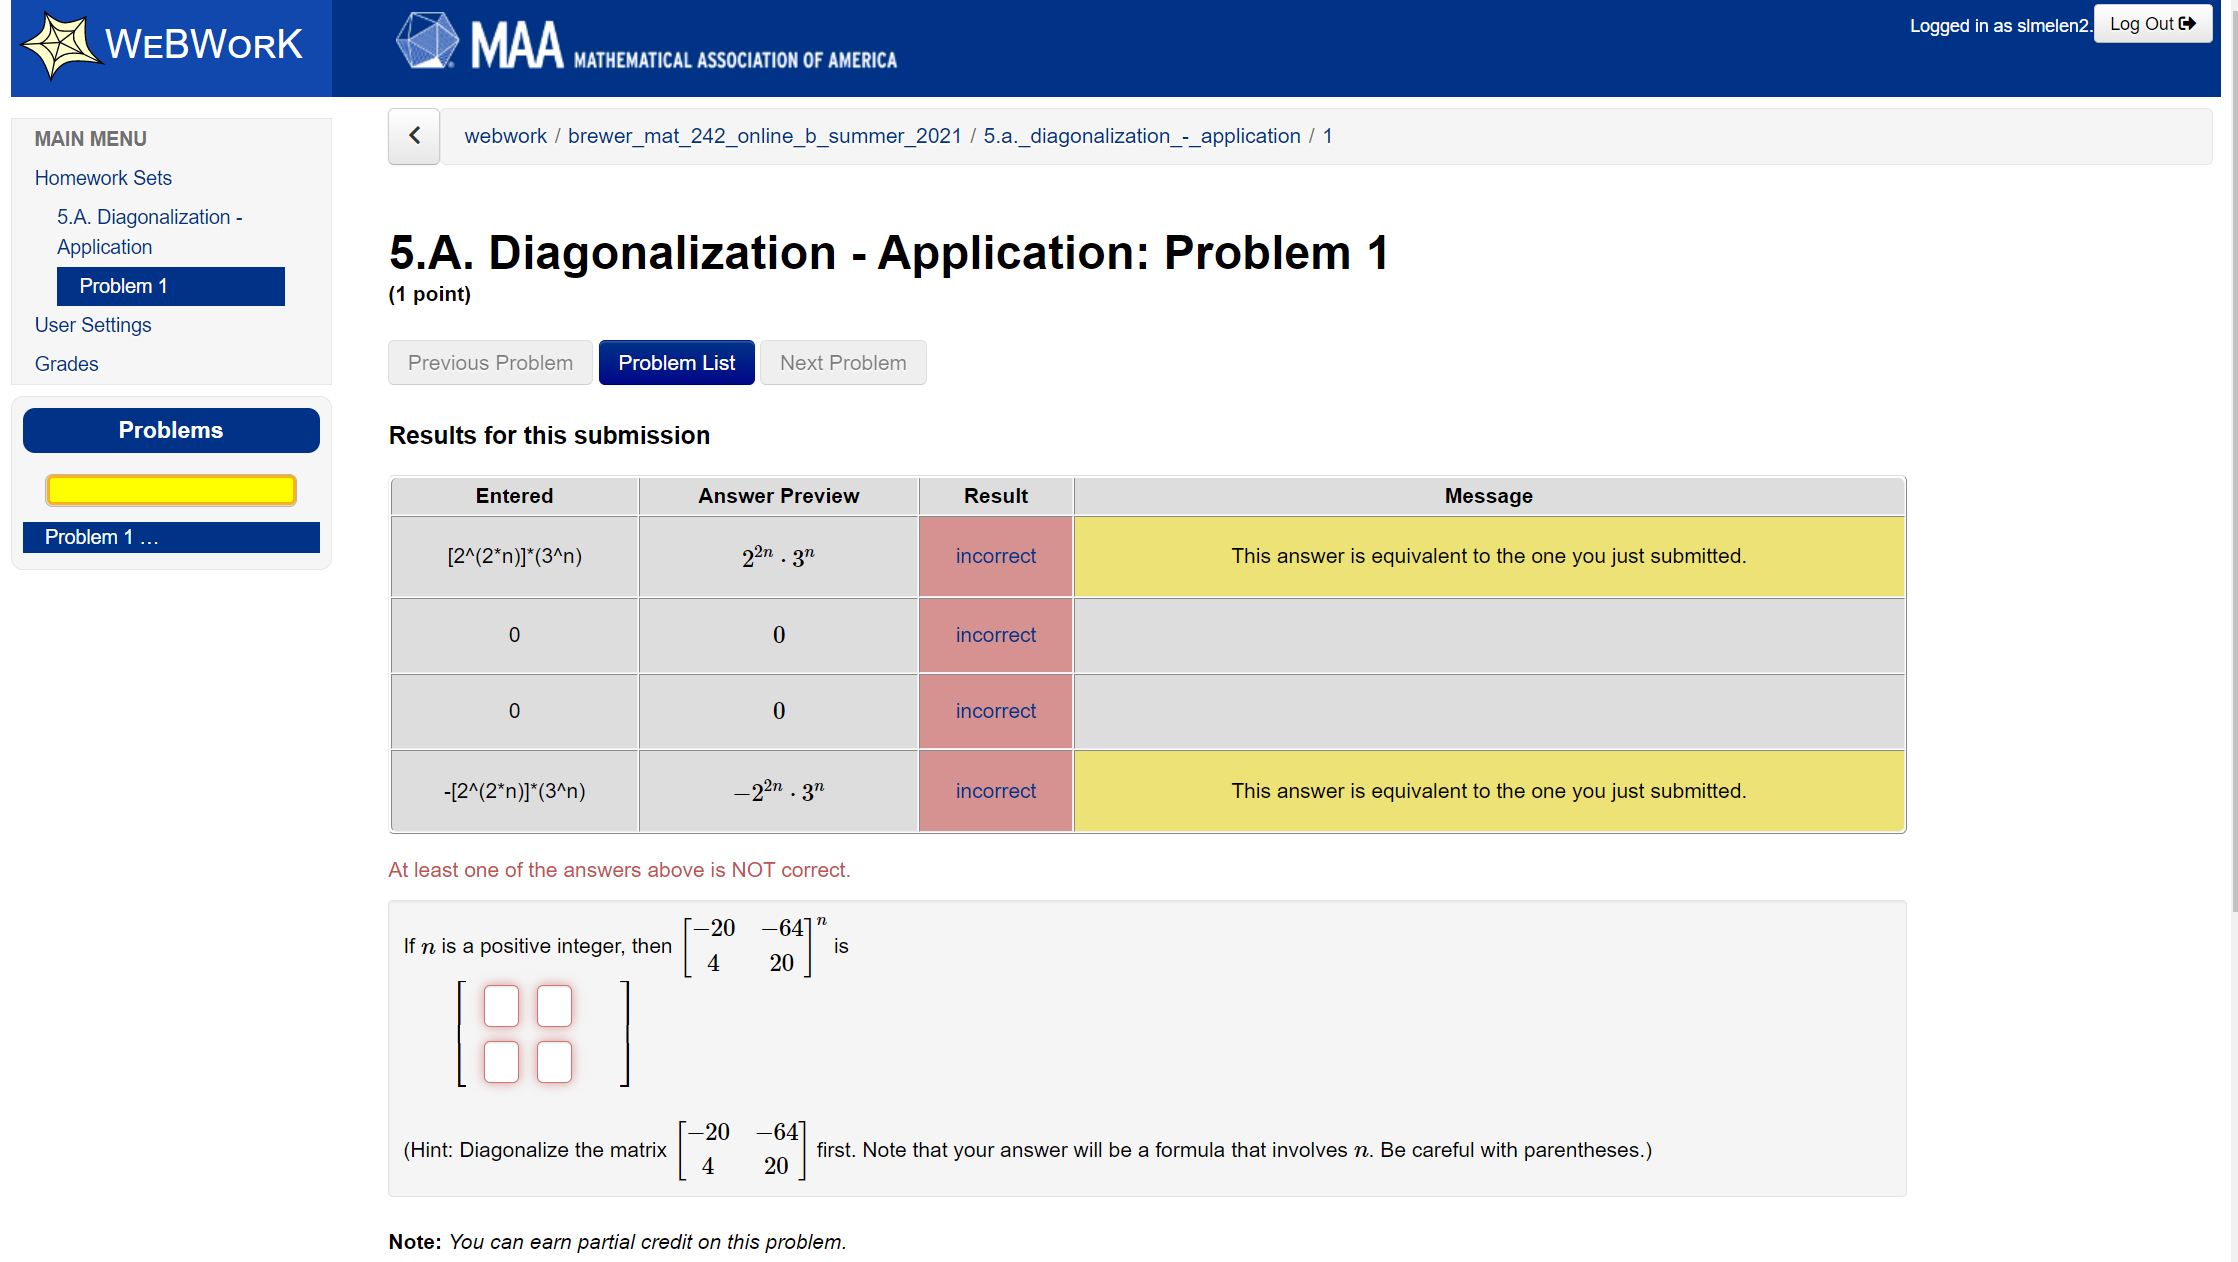Click the Log Out button
This screenshot has width=2238, height=1262.
(x=2152, y=24)
